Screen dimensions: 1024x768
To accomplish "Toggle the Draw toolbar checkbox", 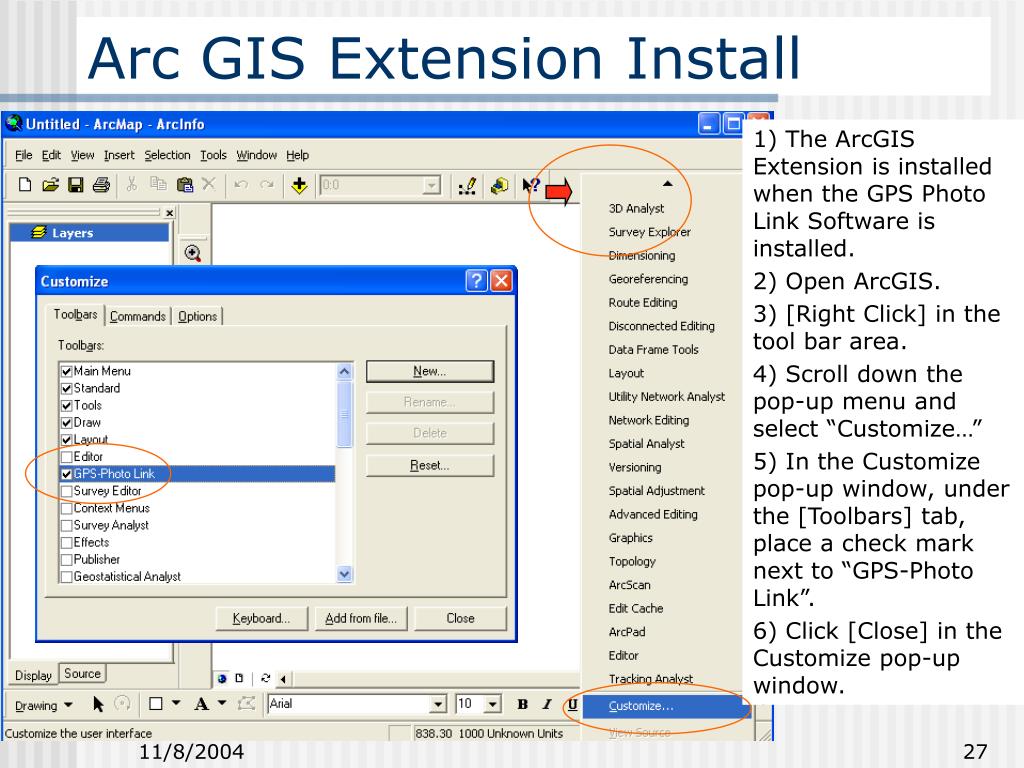I will click(67, 423).
